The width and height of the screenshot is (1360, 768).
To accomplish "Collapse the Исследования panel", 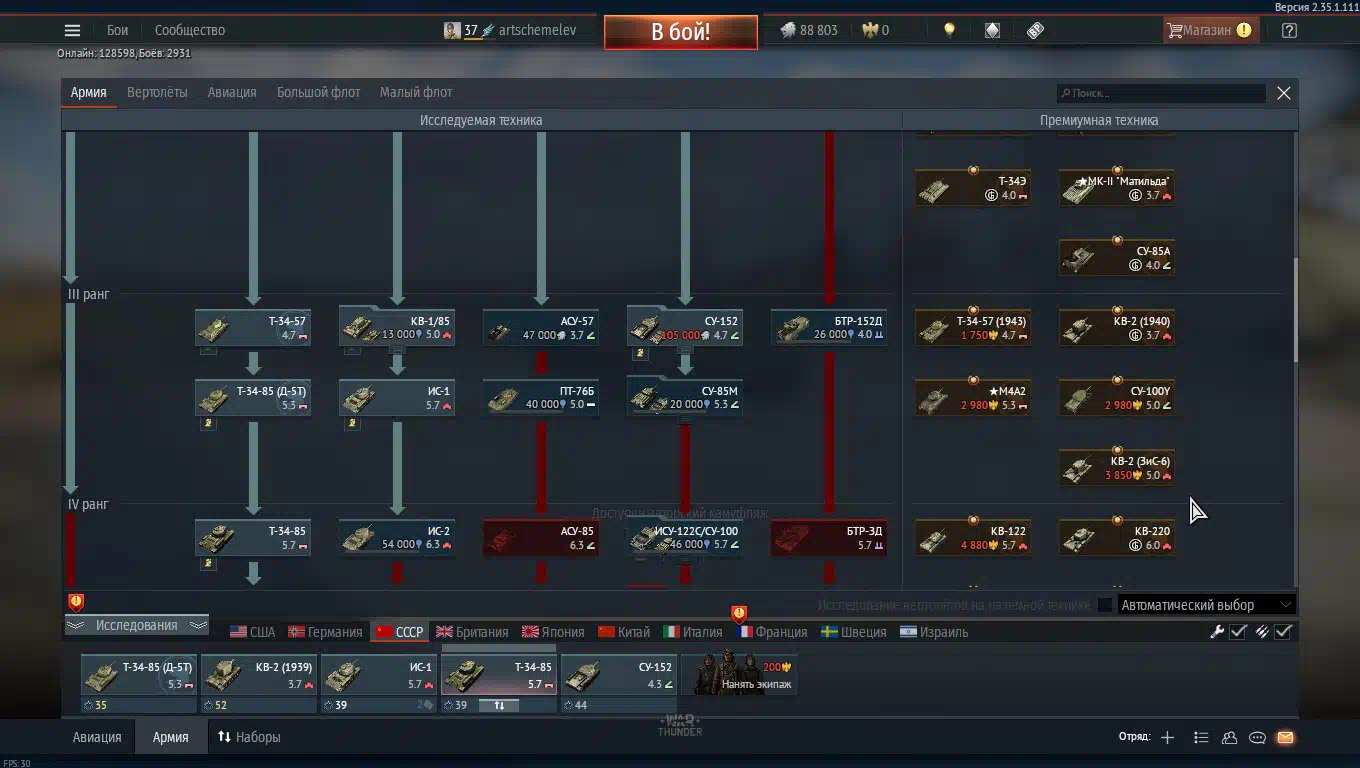I will pos(137,625).
